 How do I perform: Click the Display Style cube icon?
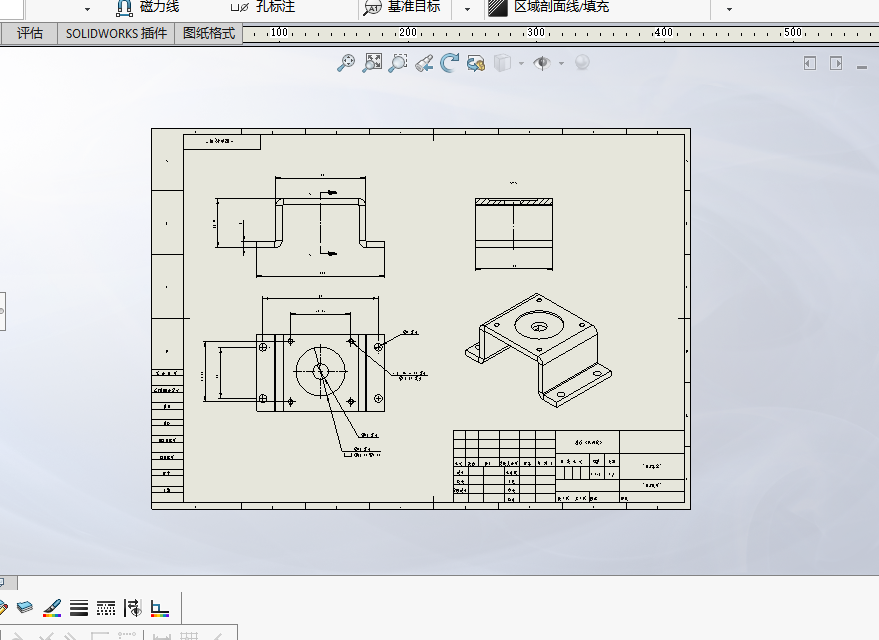coord(502,63)
